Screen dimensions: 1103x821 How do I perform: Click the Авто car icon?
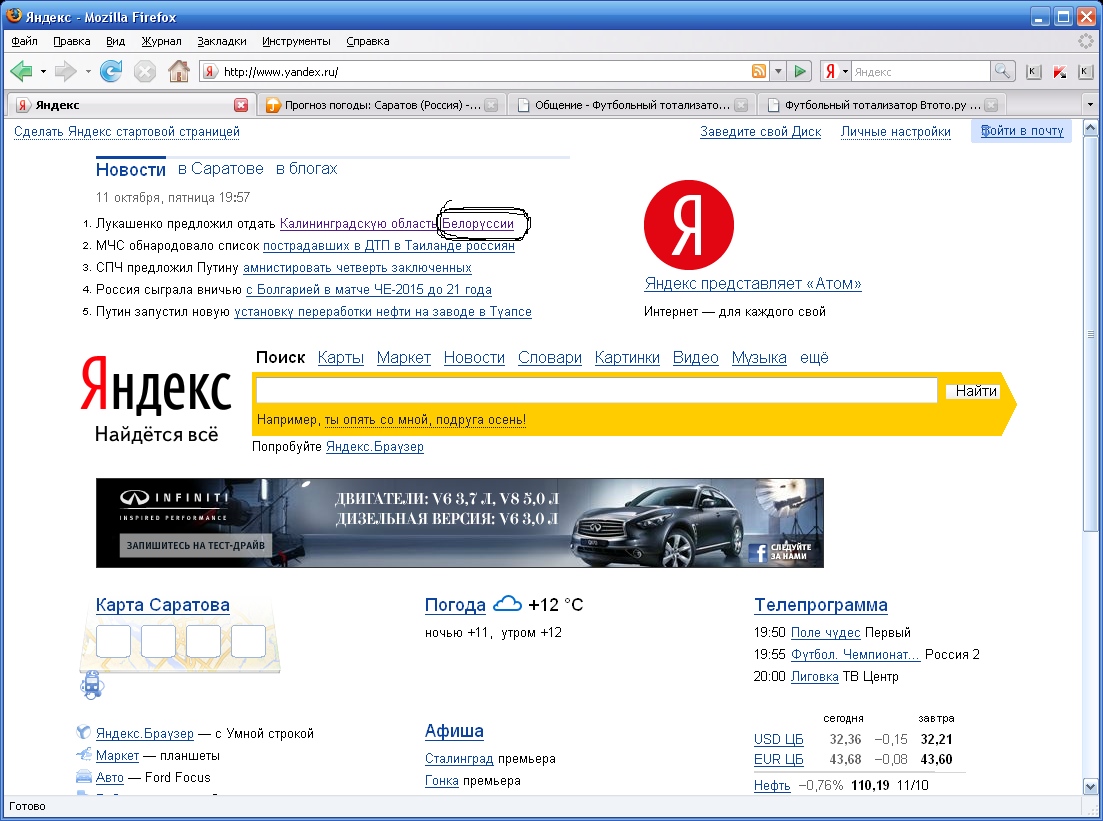coord(84,777)
